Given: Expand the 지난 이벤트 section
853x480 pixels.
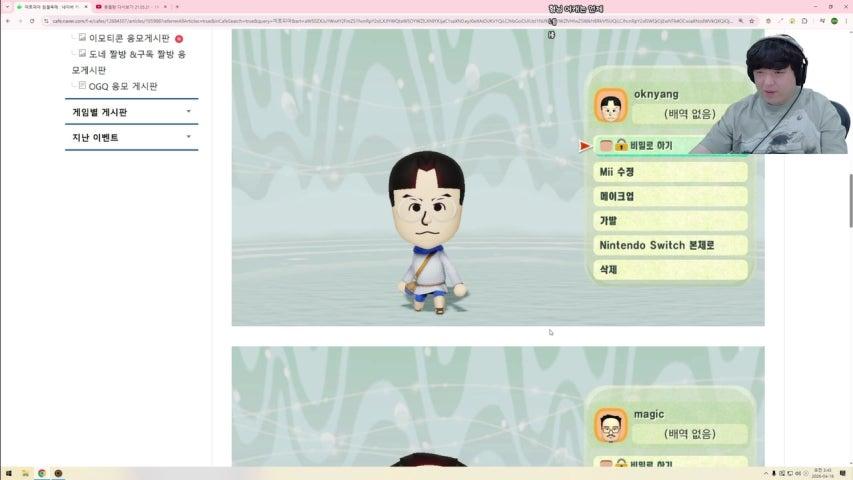Looking at the screenshot, I should (x=132, y=137).
